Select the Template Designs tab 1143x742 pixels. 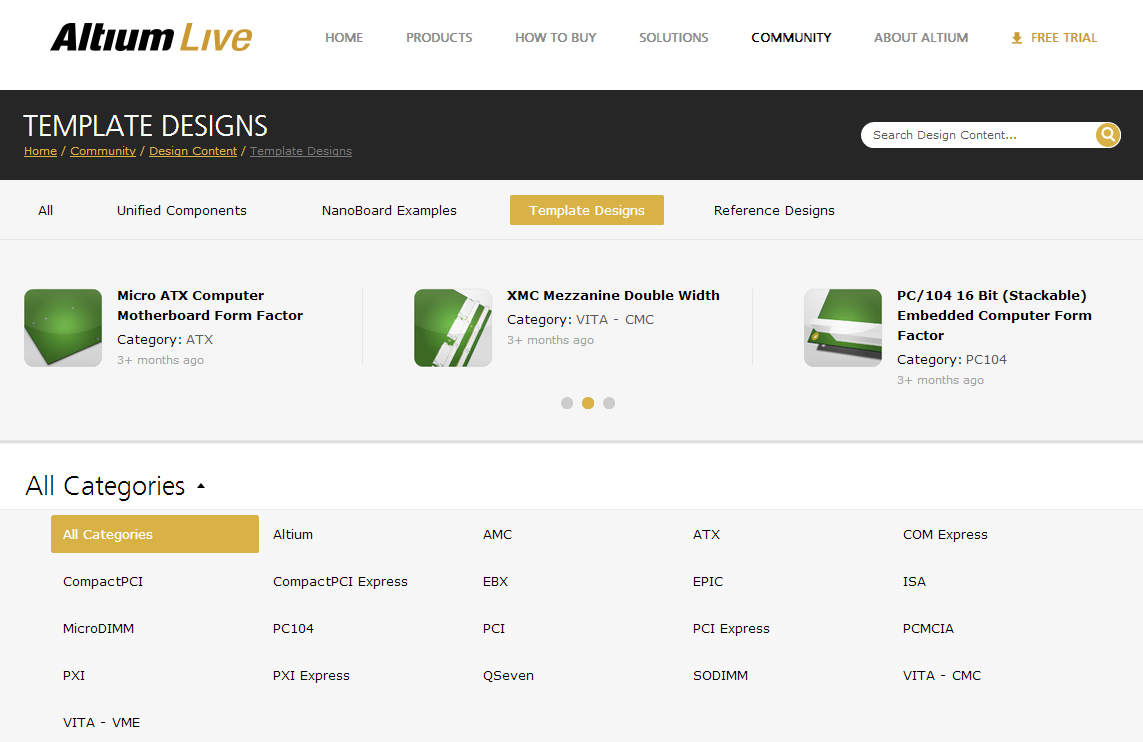click(x=587, y=210)
